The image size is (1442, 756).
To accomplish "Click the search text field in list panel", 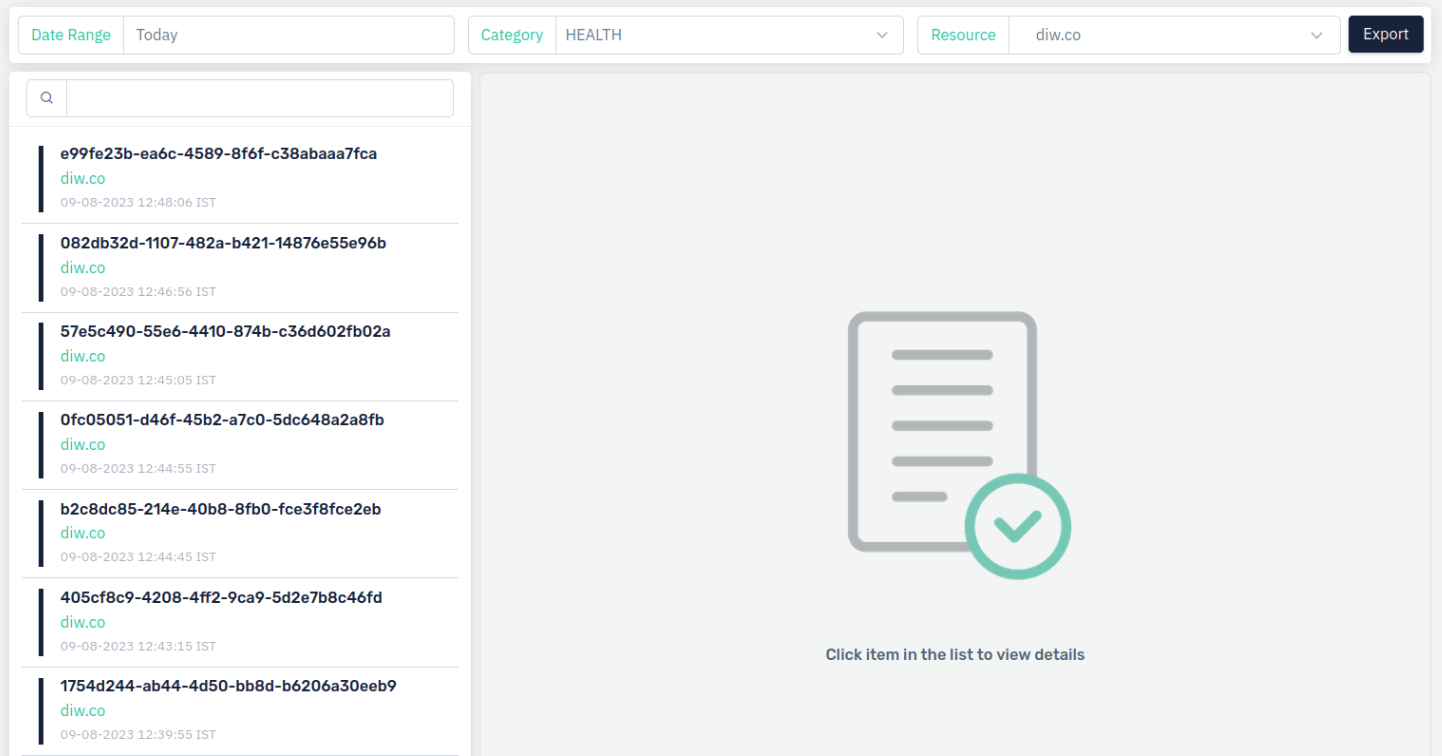I will point(259,98).
